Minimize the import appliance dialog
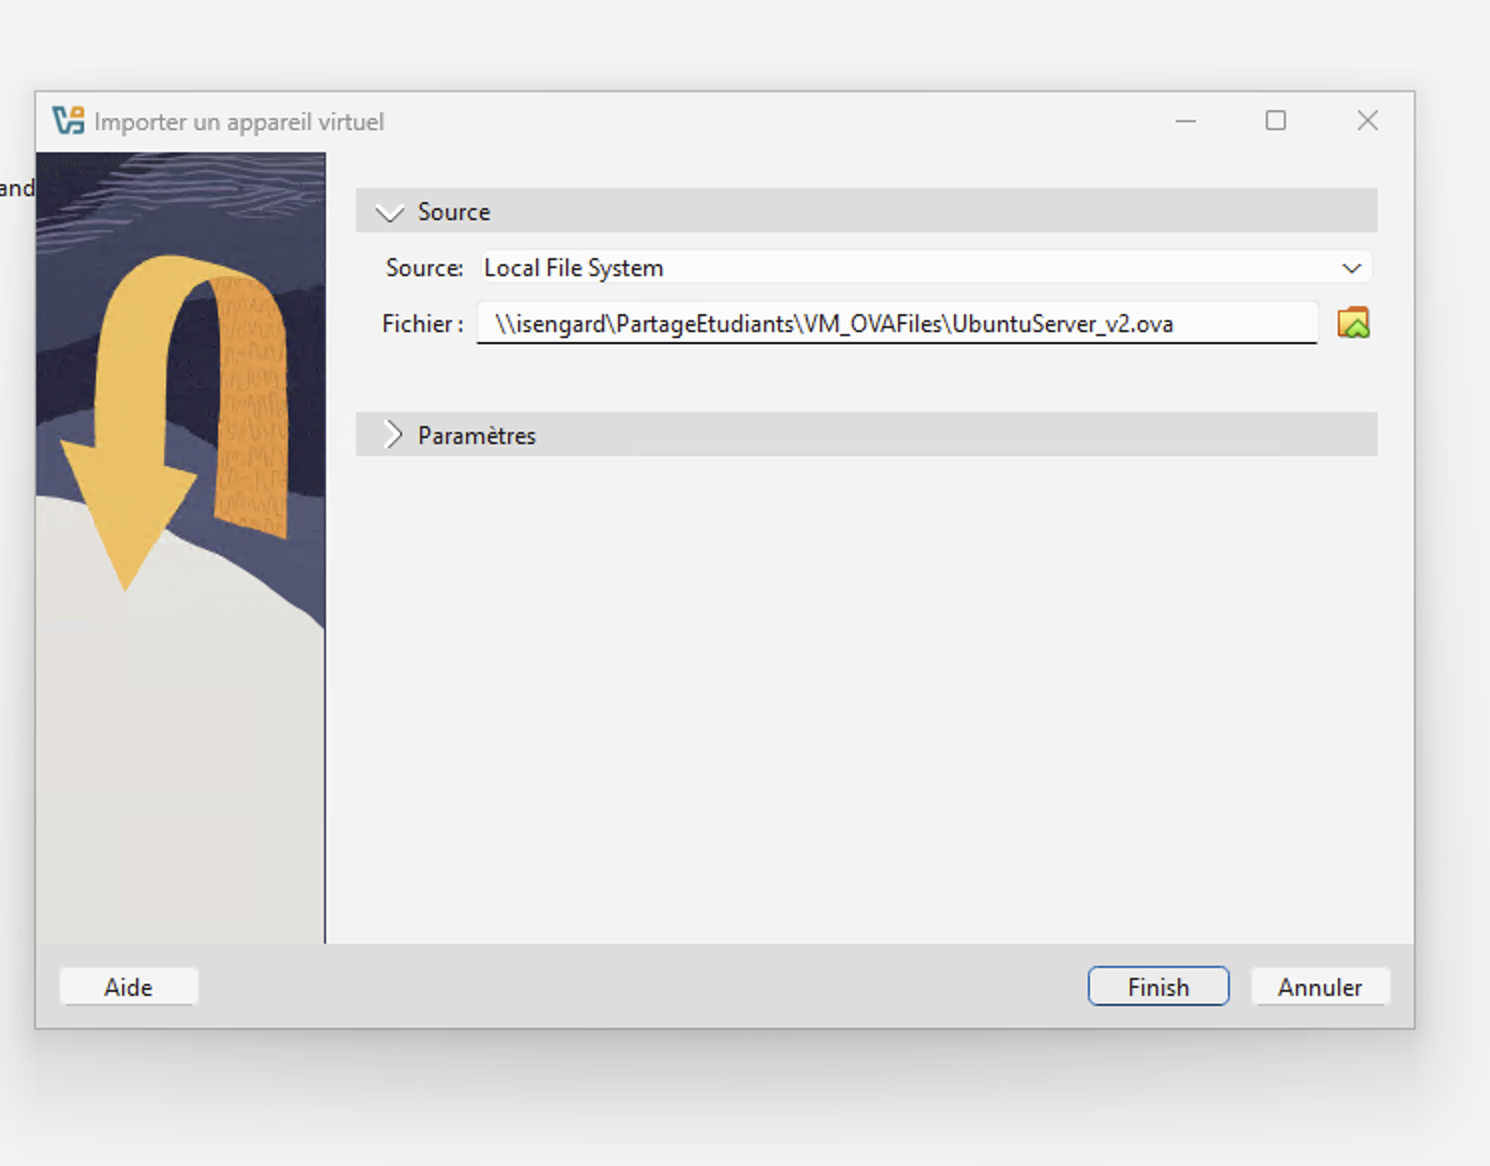Viewport: 1490px width, 1166px height. (x=1186, y=121)
